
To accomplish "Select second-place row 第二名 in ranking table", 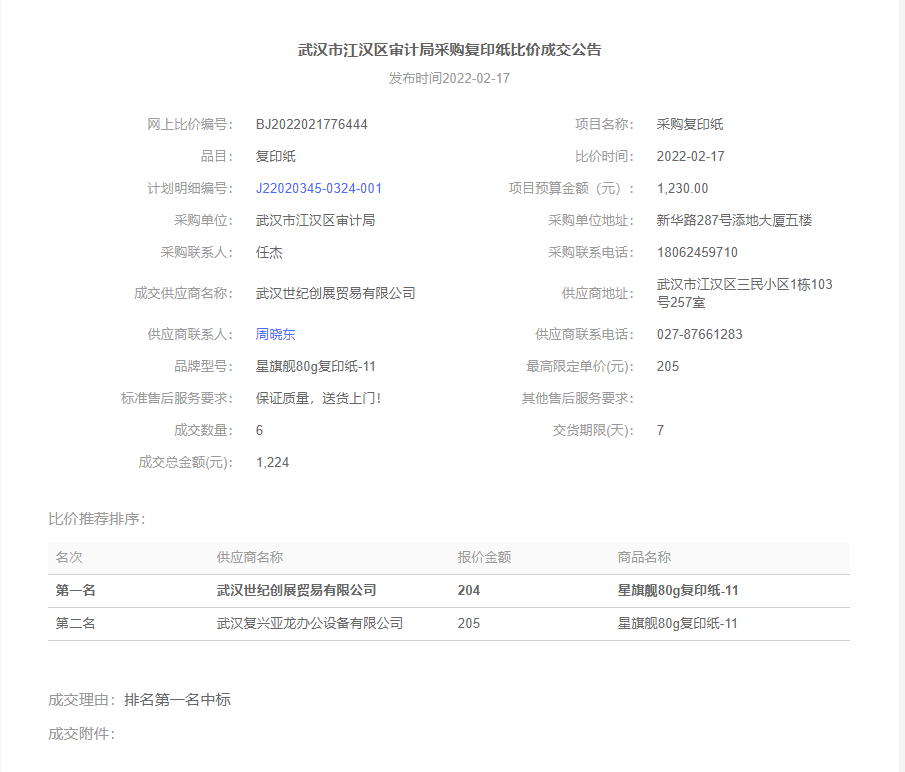I will [x=76, y=624].
